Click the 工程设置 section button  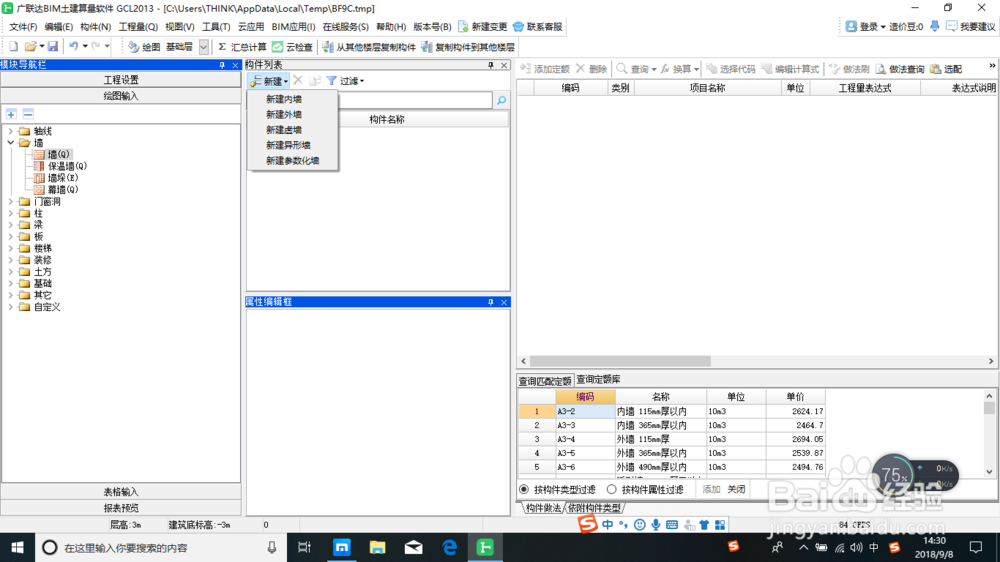tap(121, 80)
